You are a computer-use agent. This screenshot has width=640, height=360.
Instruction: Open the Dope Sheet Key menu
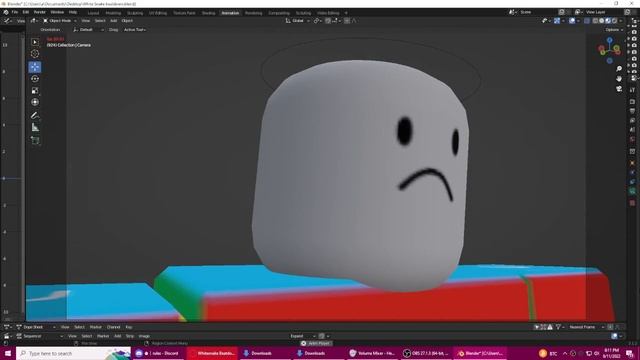coord(129,327)
